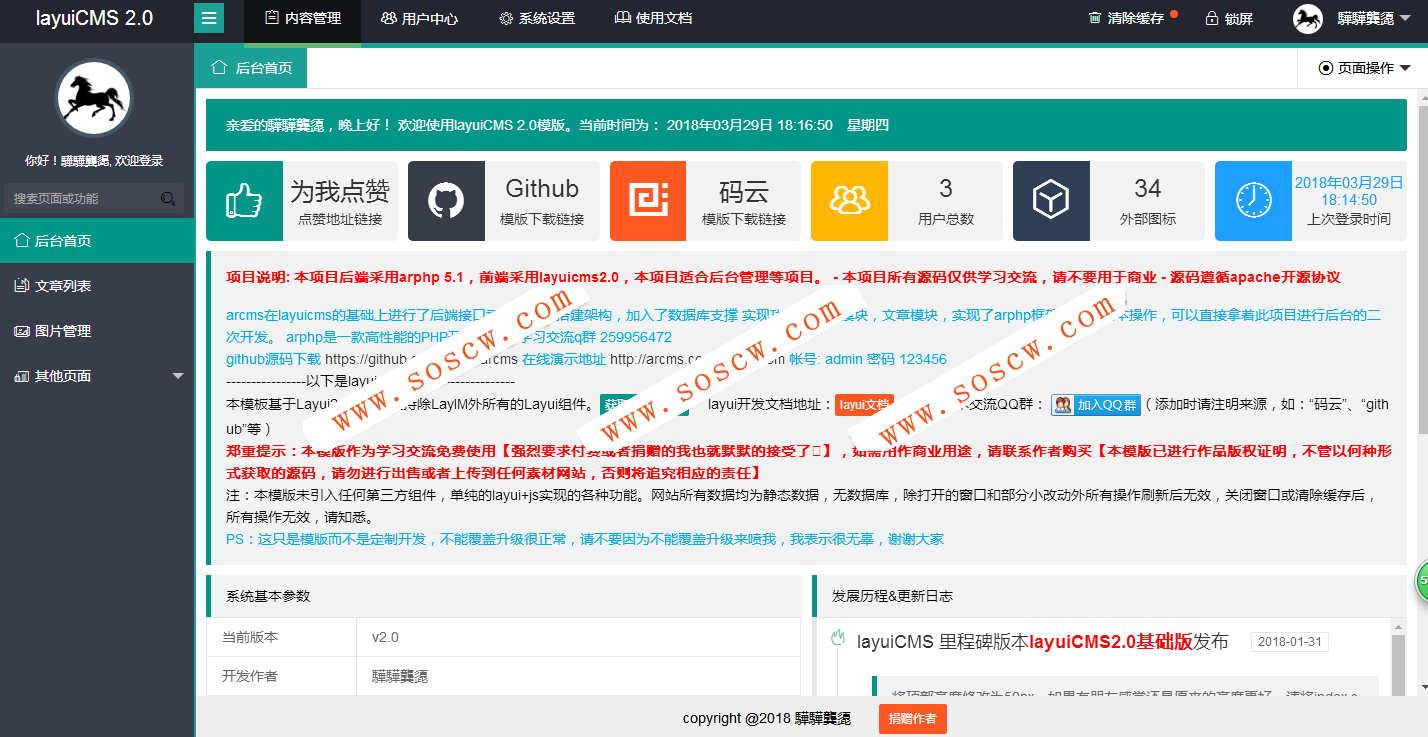Click the 发展历程&更新日志 panel header

point(1110,596)
